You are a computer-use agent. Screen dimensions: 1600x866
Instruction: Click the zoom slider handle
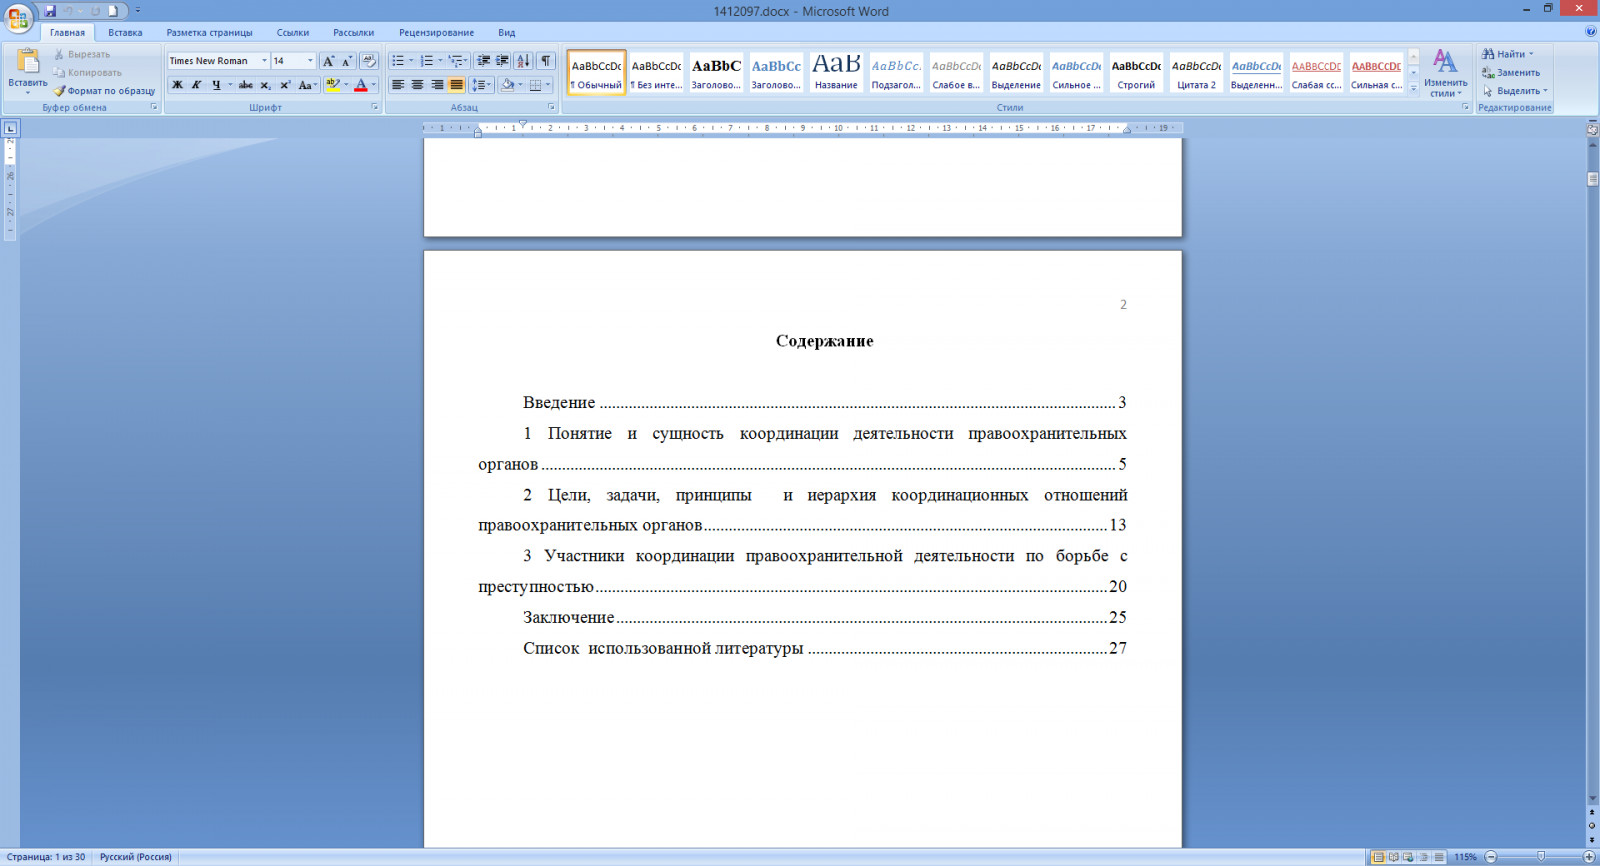click(1541, 857)
